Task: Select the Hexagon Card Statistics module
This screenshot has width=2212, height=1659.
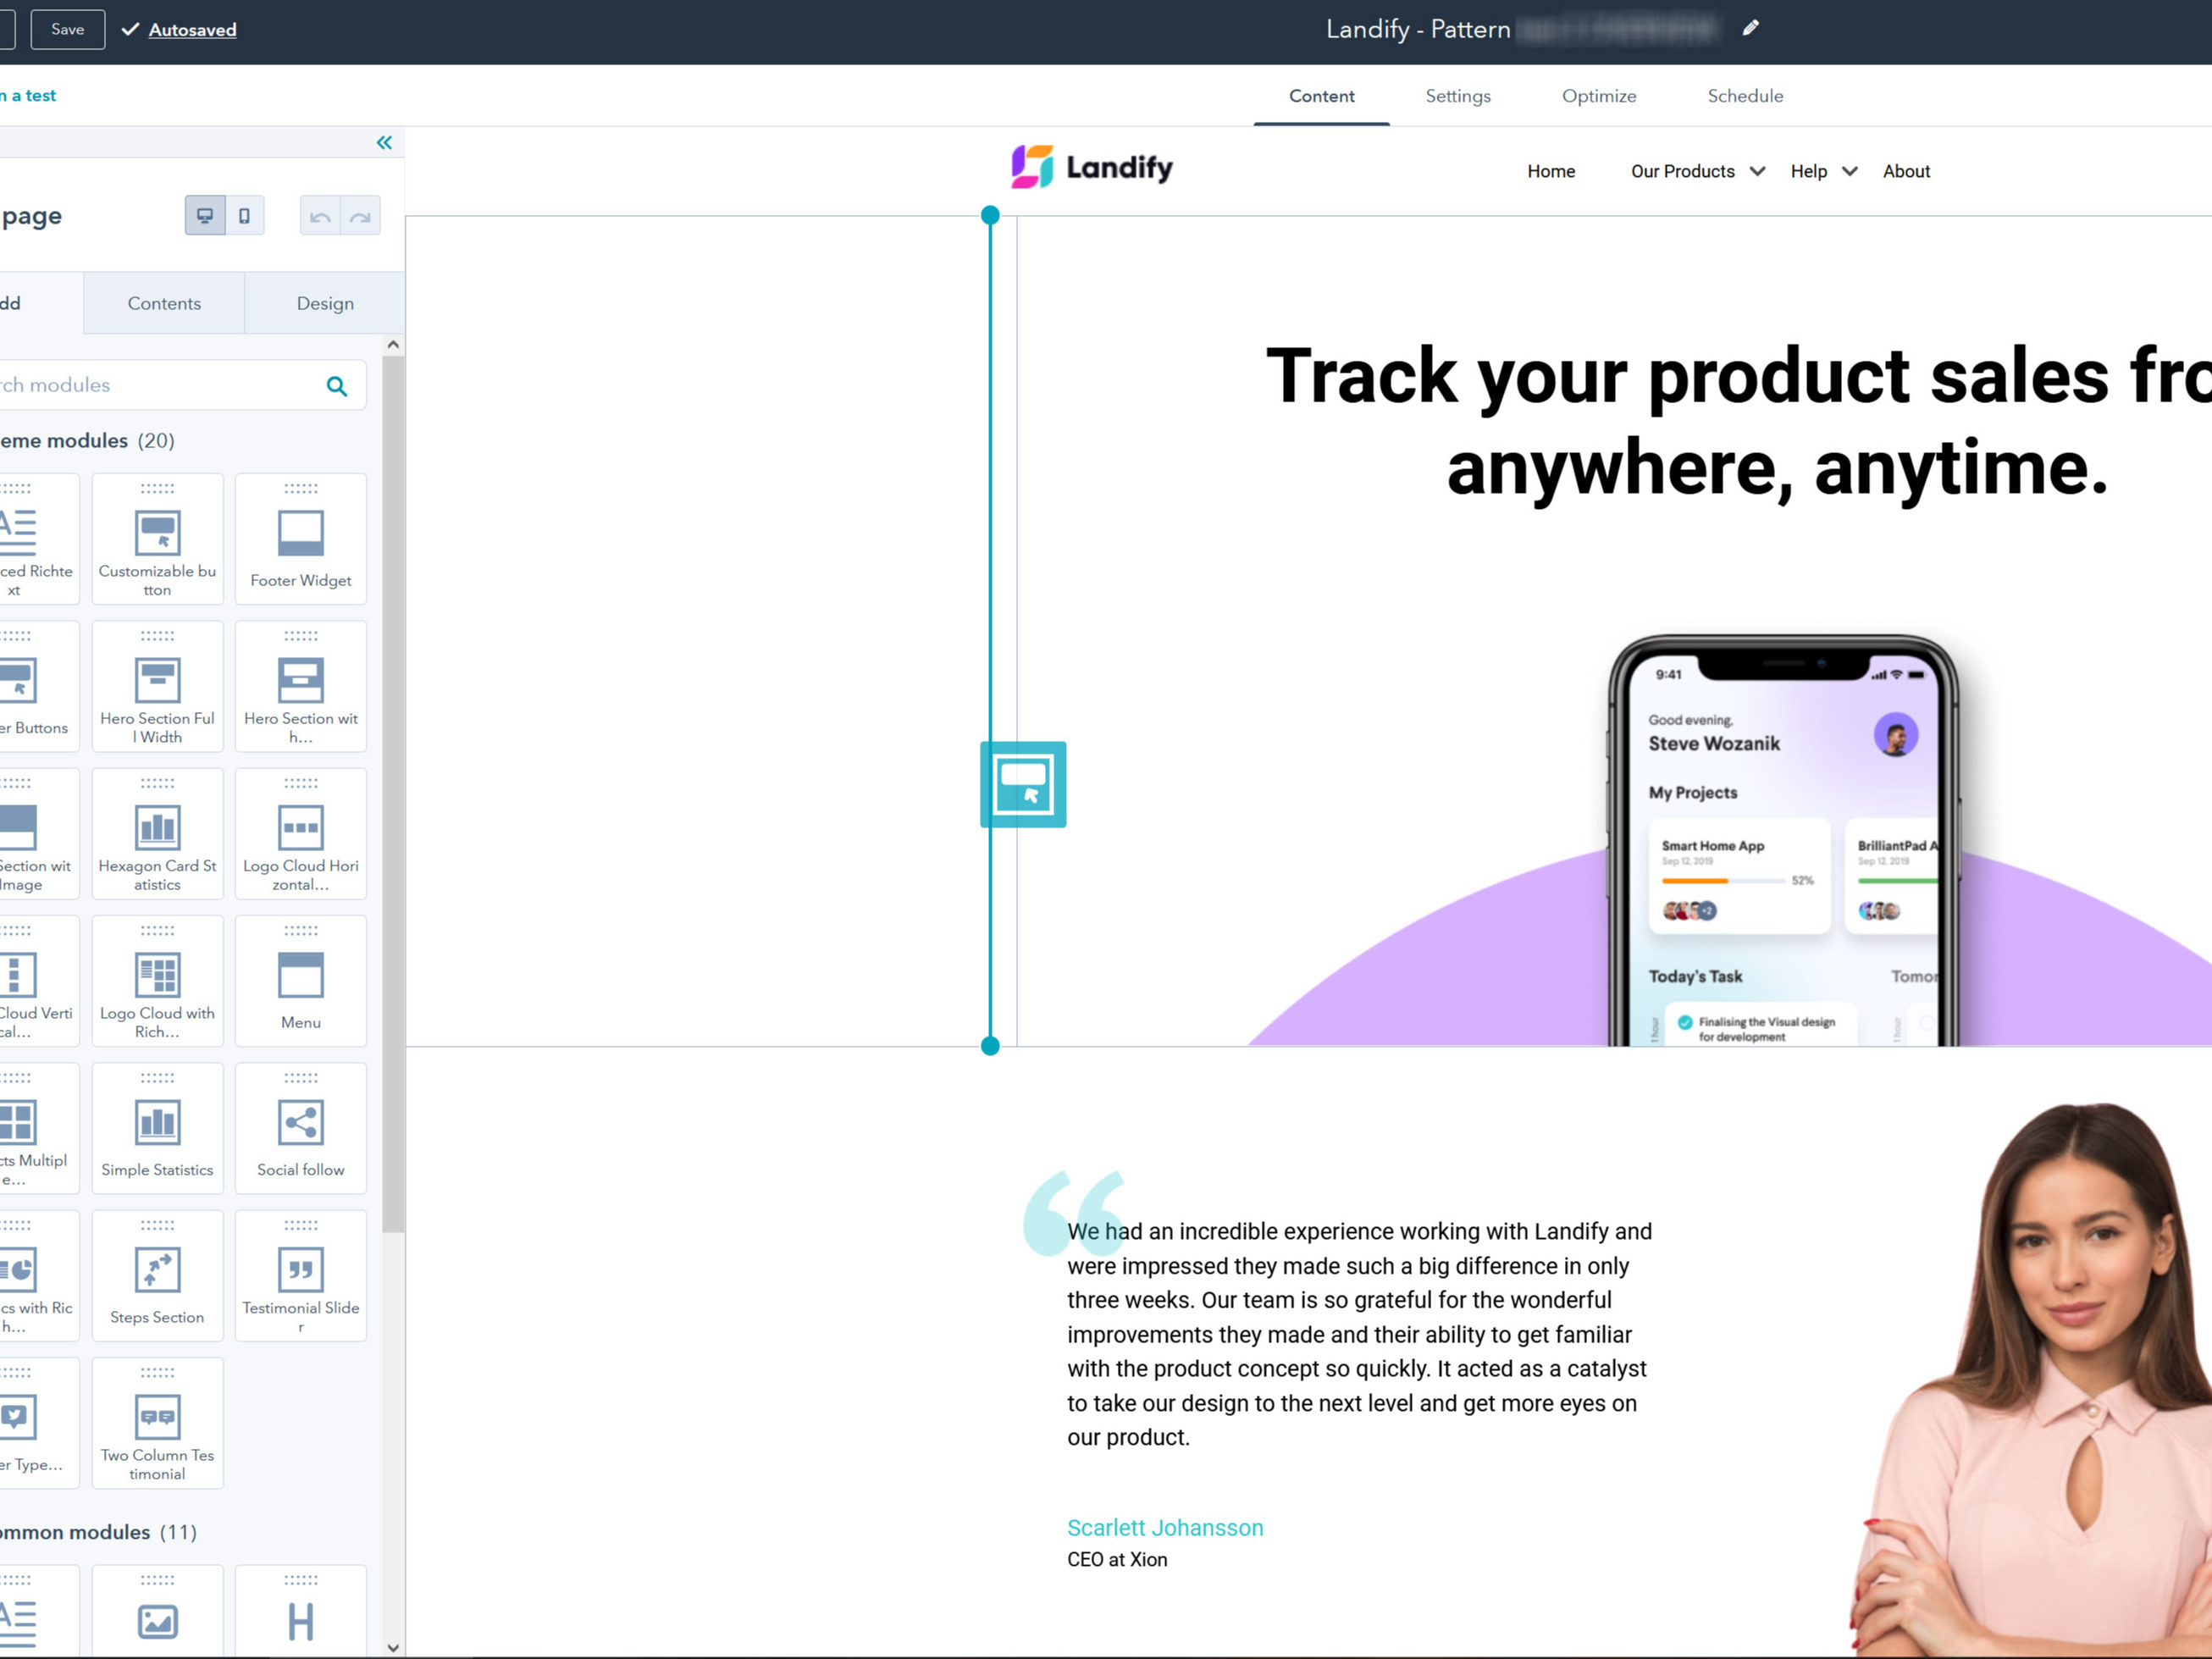Action: [157, 833]
